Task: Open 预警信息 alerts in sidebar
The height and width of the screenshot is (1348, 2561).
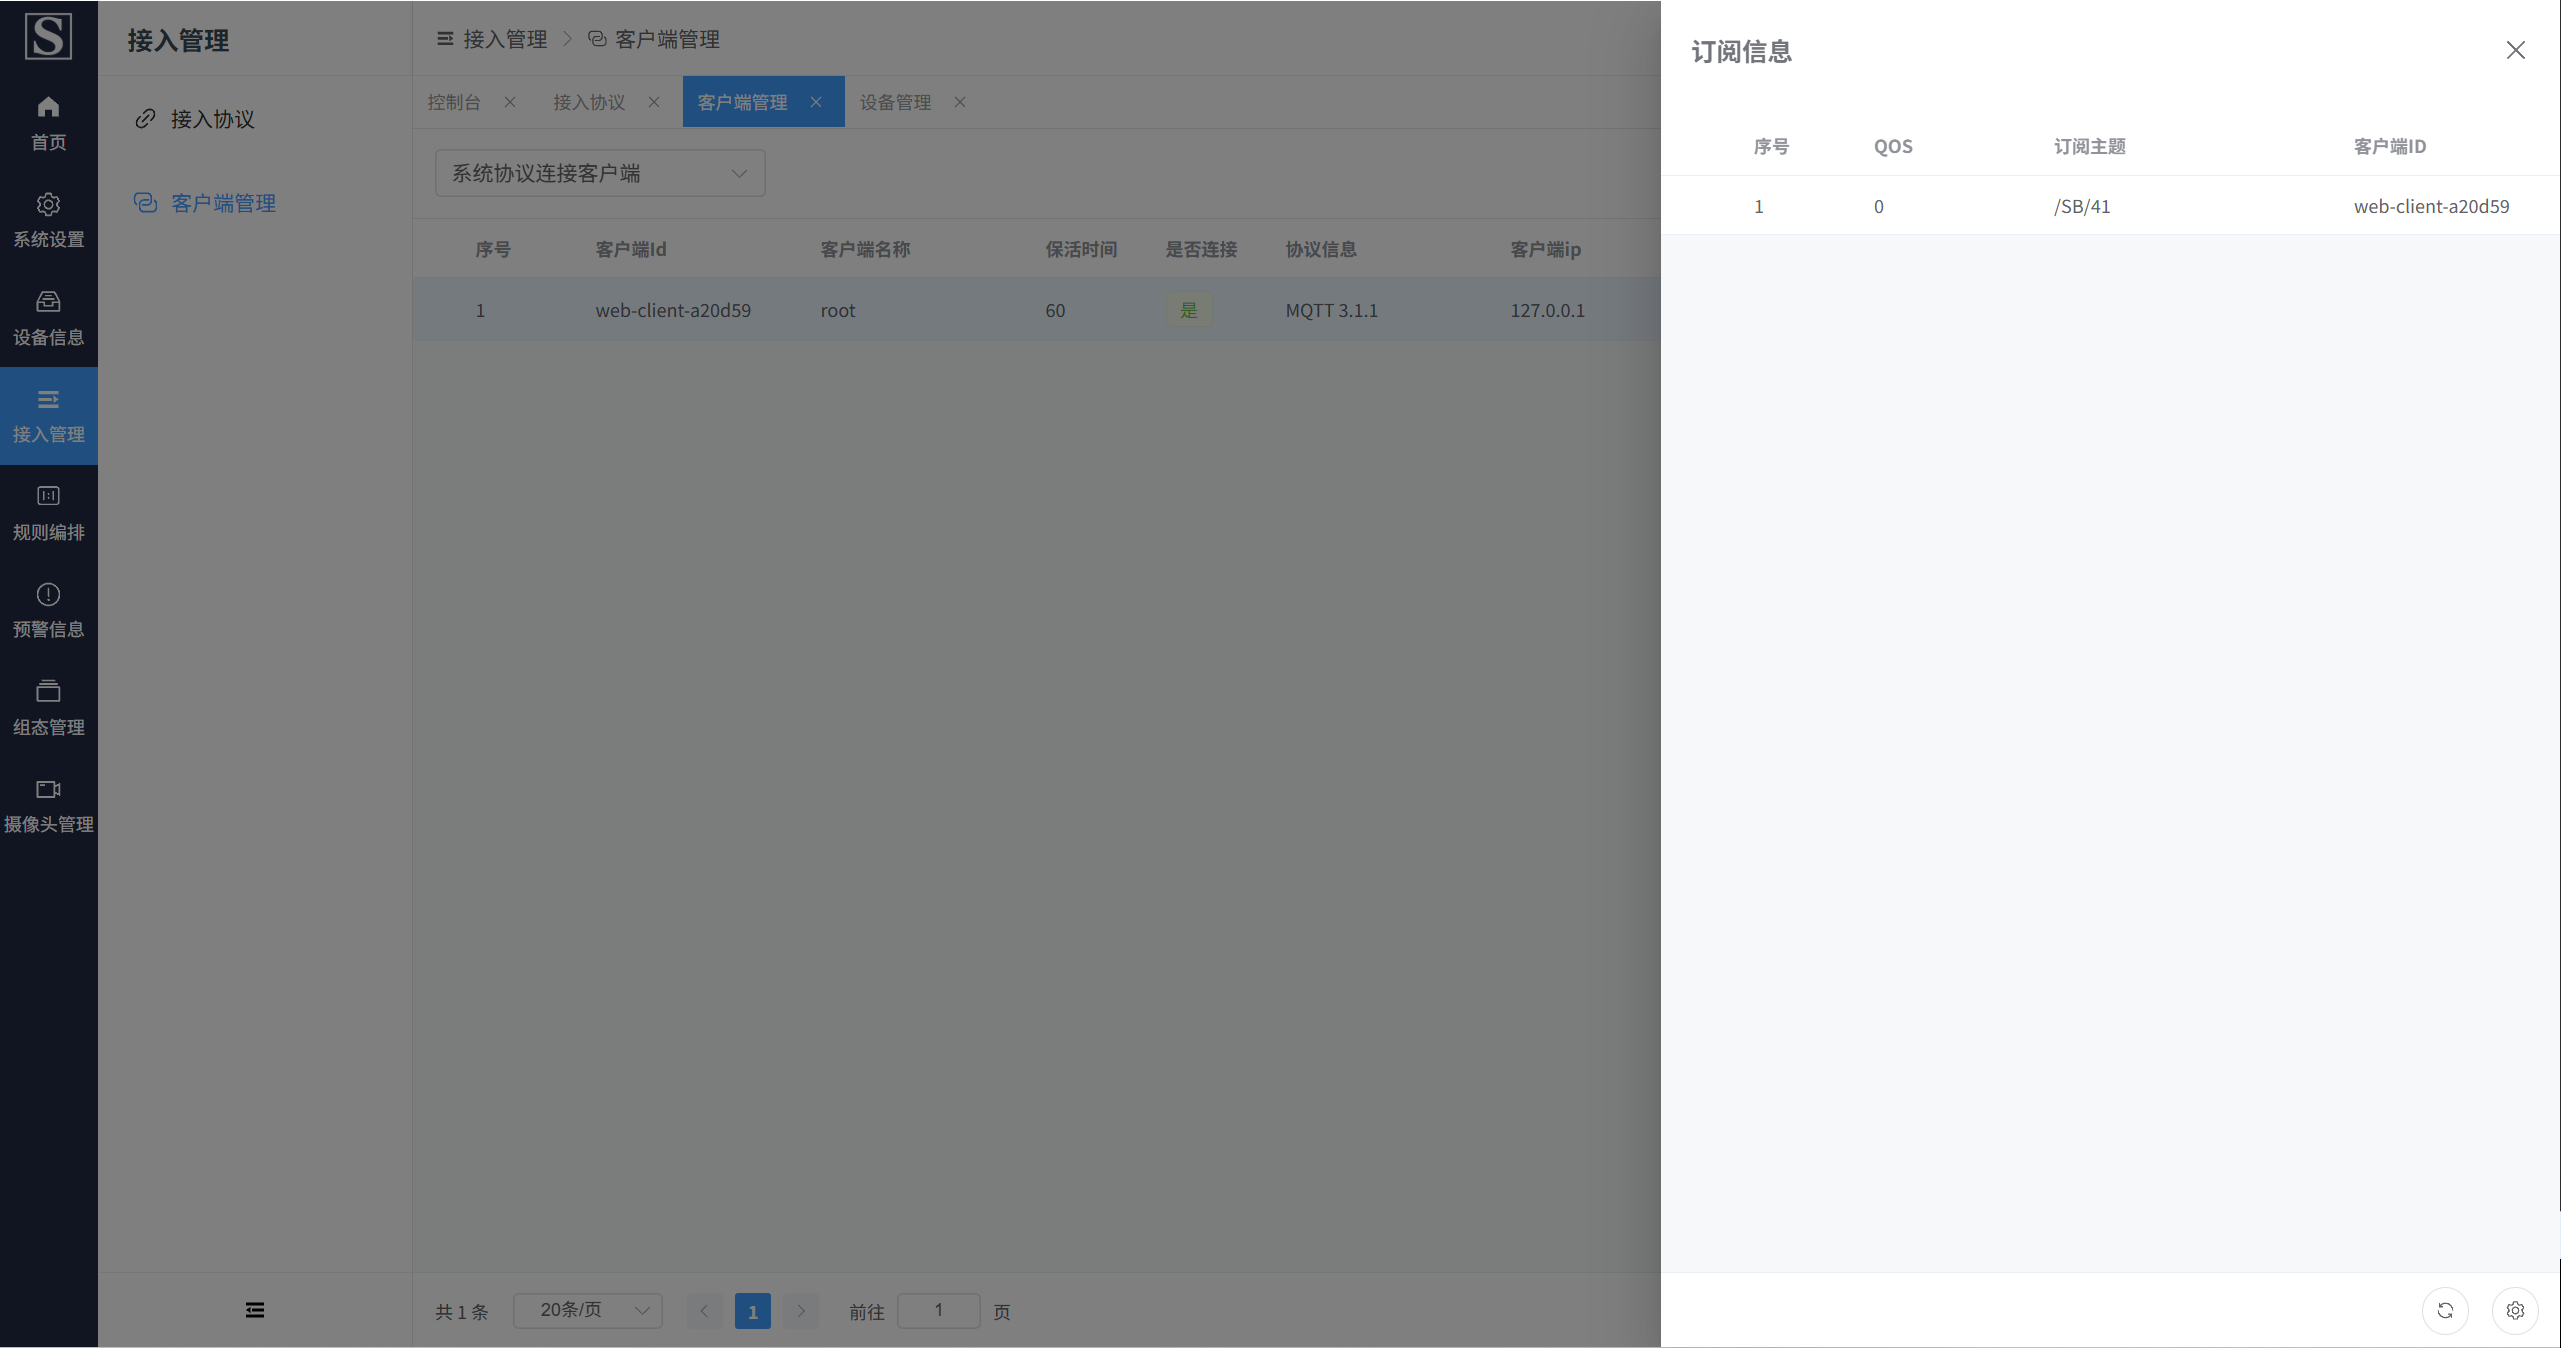Action: pos(48,610)
